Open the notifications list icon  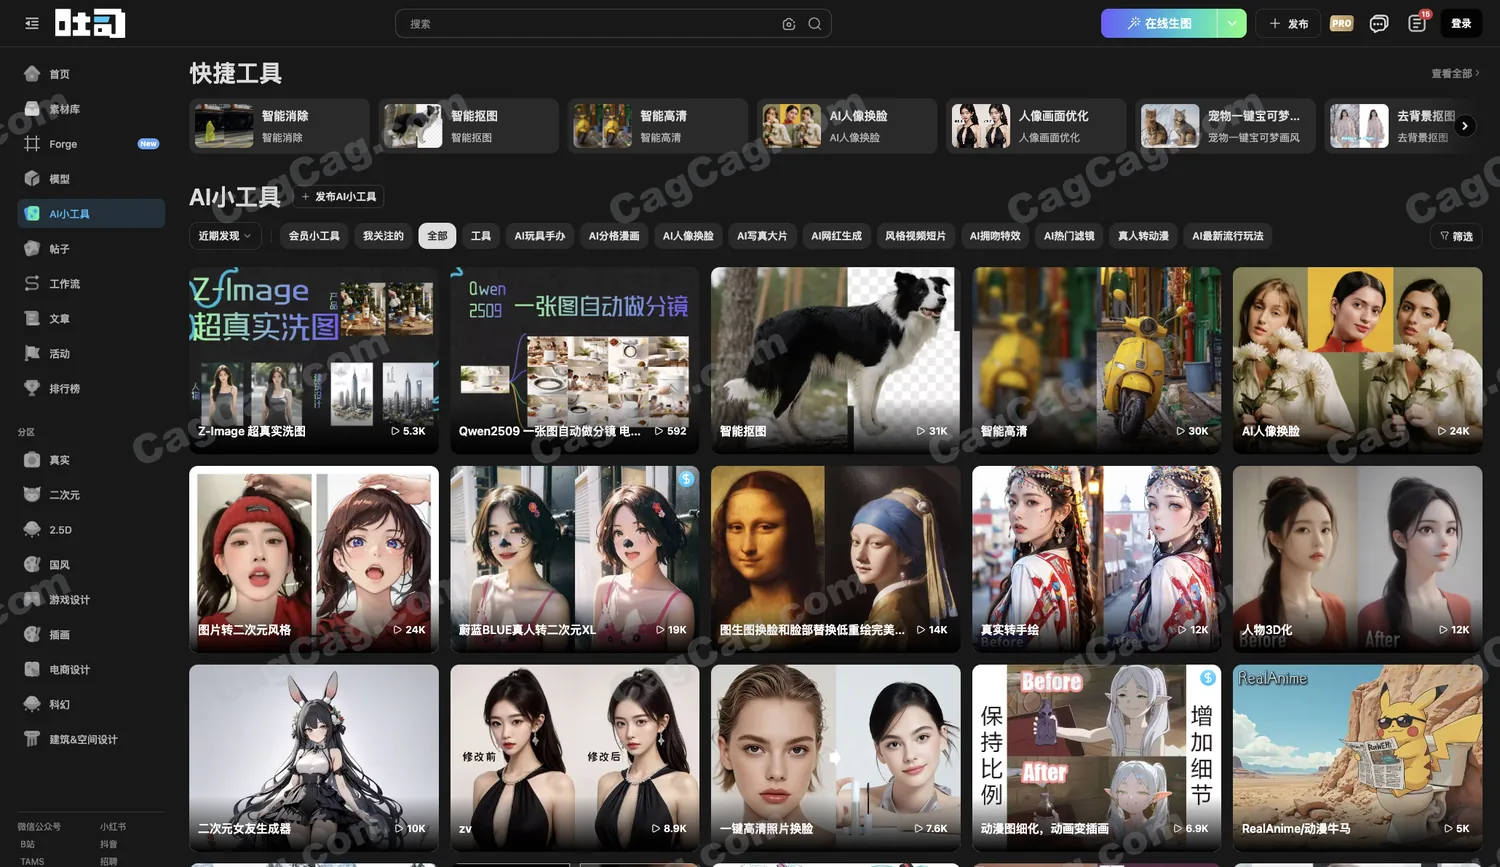click(x=1417, y=24)
